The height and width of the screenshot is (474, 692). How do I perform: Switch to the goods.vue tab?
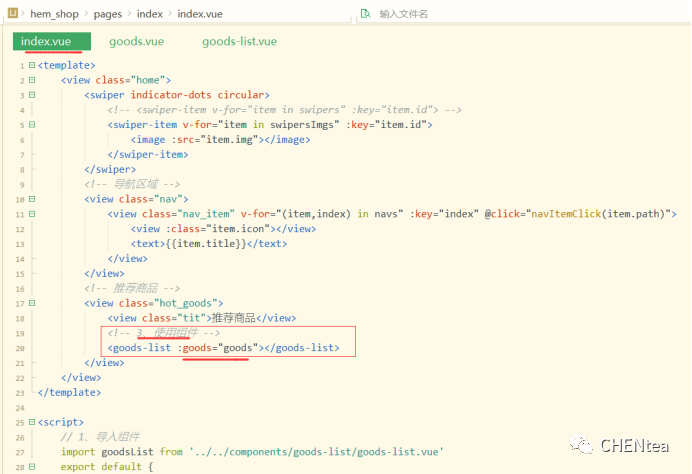[136, 42]
